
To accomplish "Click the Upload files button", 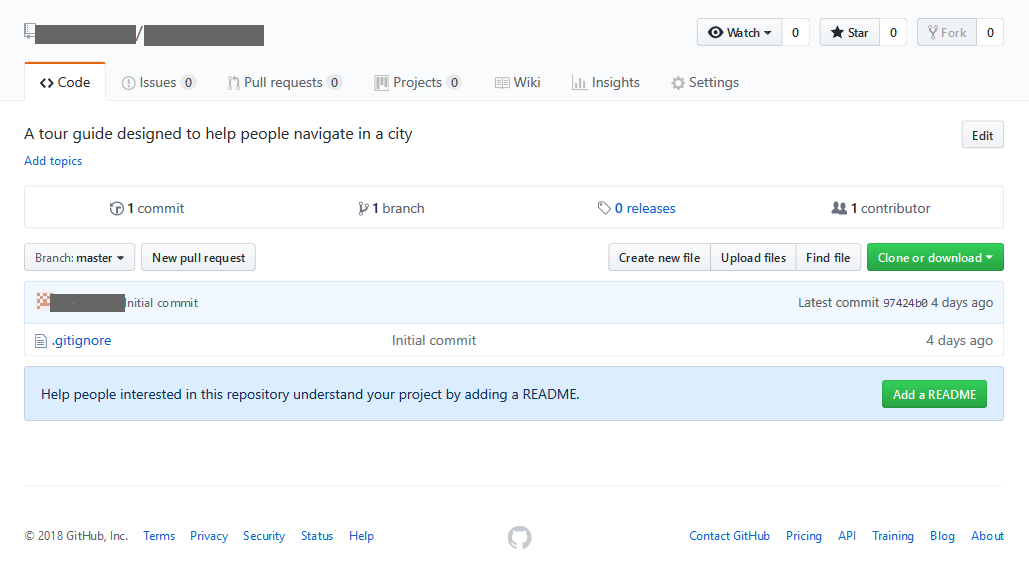I will click(x=753, y=257).
